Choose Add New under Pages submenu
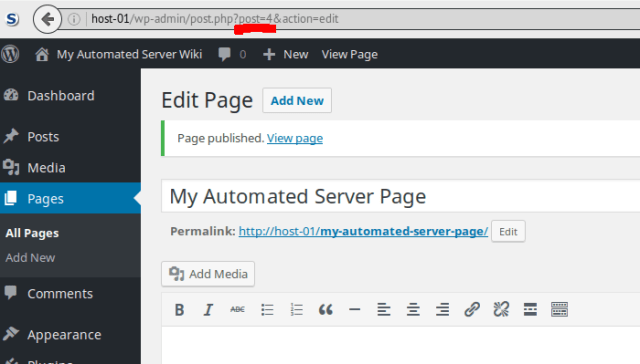This screenshot has width=640, height=364. tap(30, 258)
